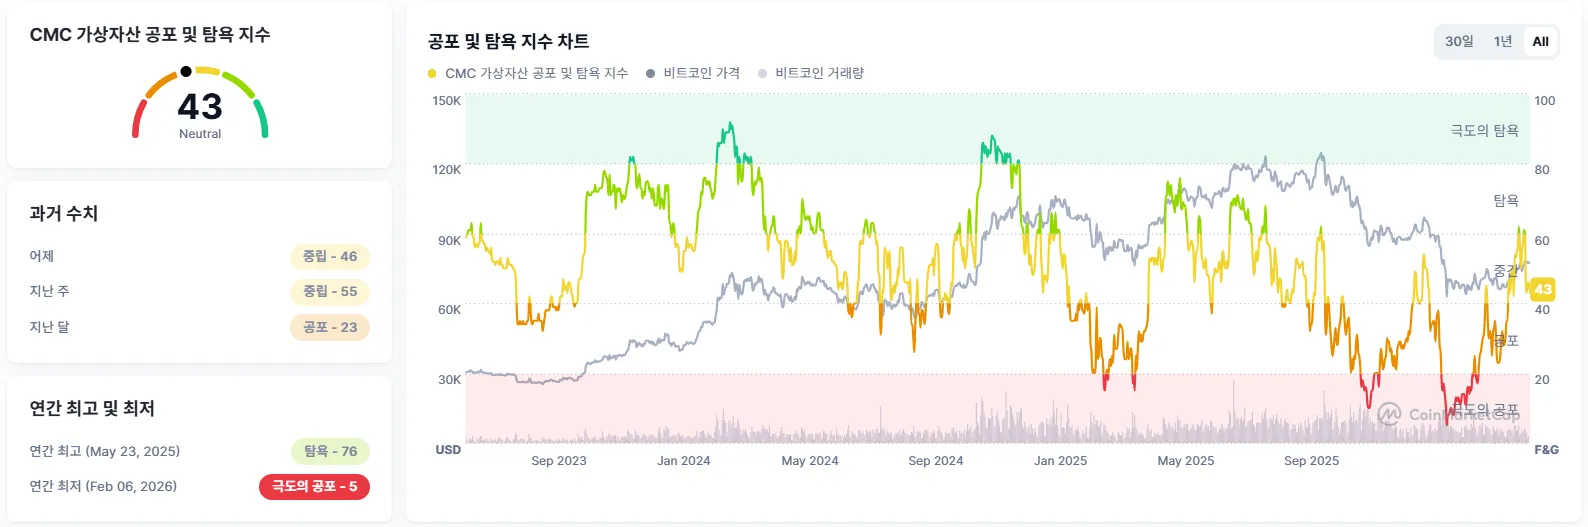1588x527 pixels.
Task: Switch chart range to 30일
Action: click(x=1459, y=41)
